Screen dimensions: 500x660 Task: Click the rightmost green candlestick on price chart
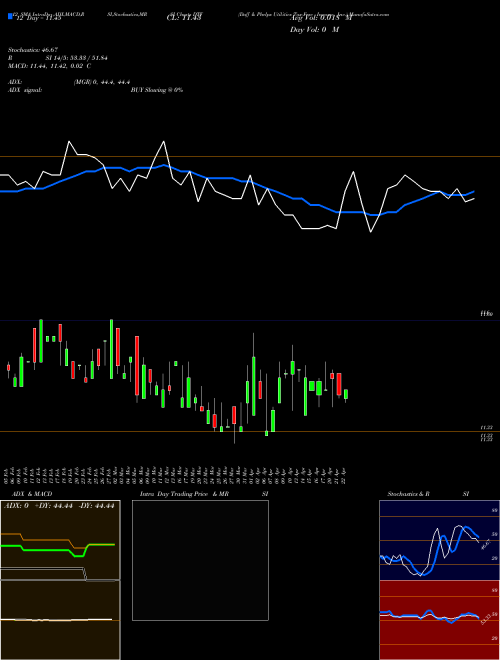[346, 394]
